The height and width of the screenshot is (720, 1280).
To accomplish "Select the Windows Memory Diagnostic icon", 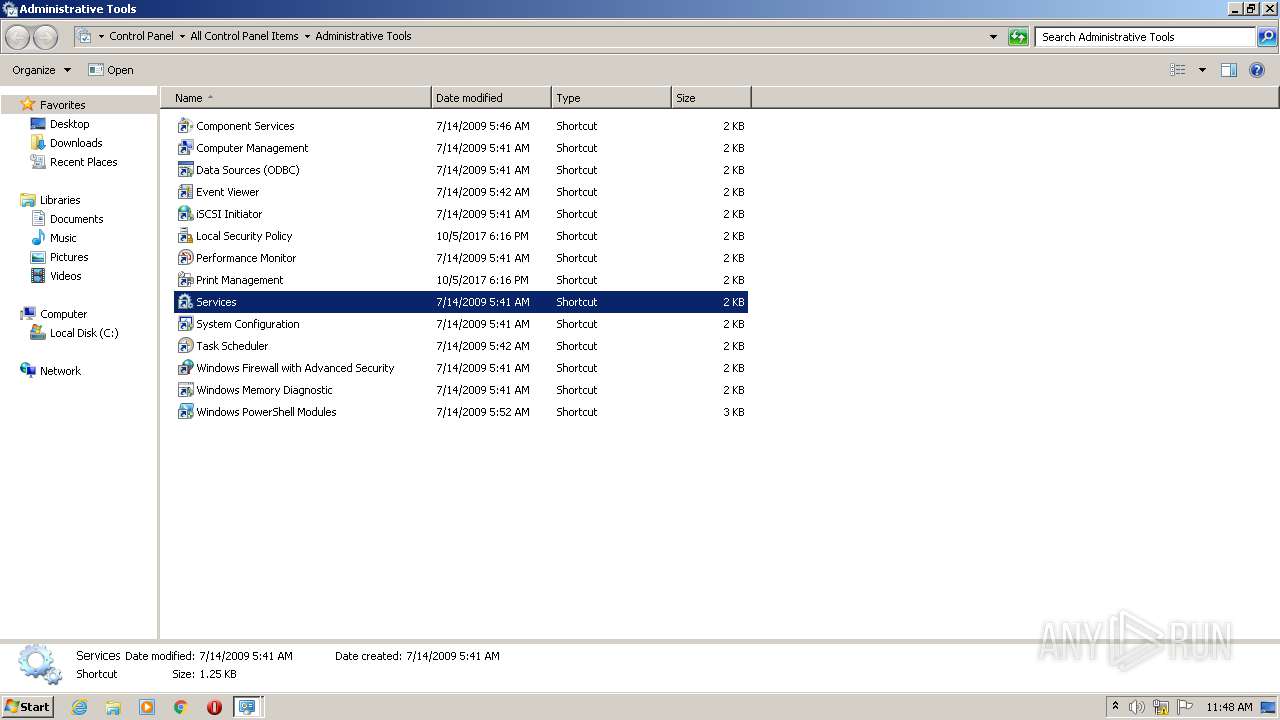I will (185, 390).
